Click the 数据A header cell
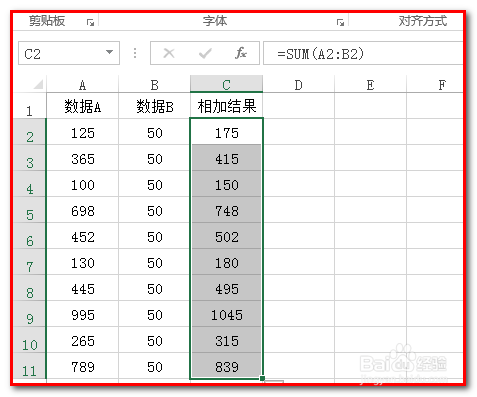The image size is (477, 397). 82,106
